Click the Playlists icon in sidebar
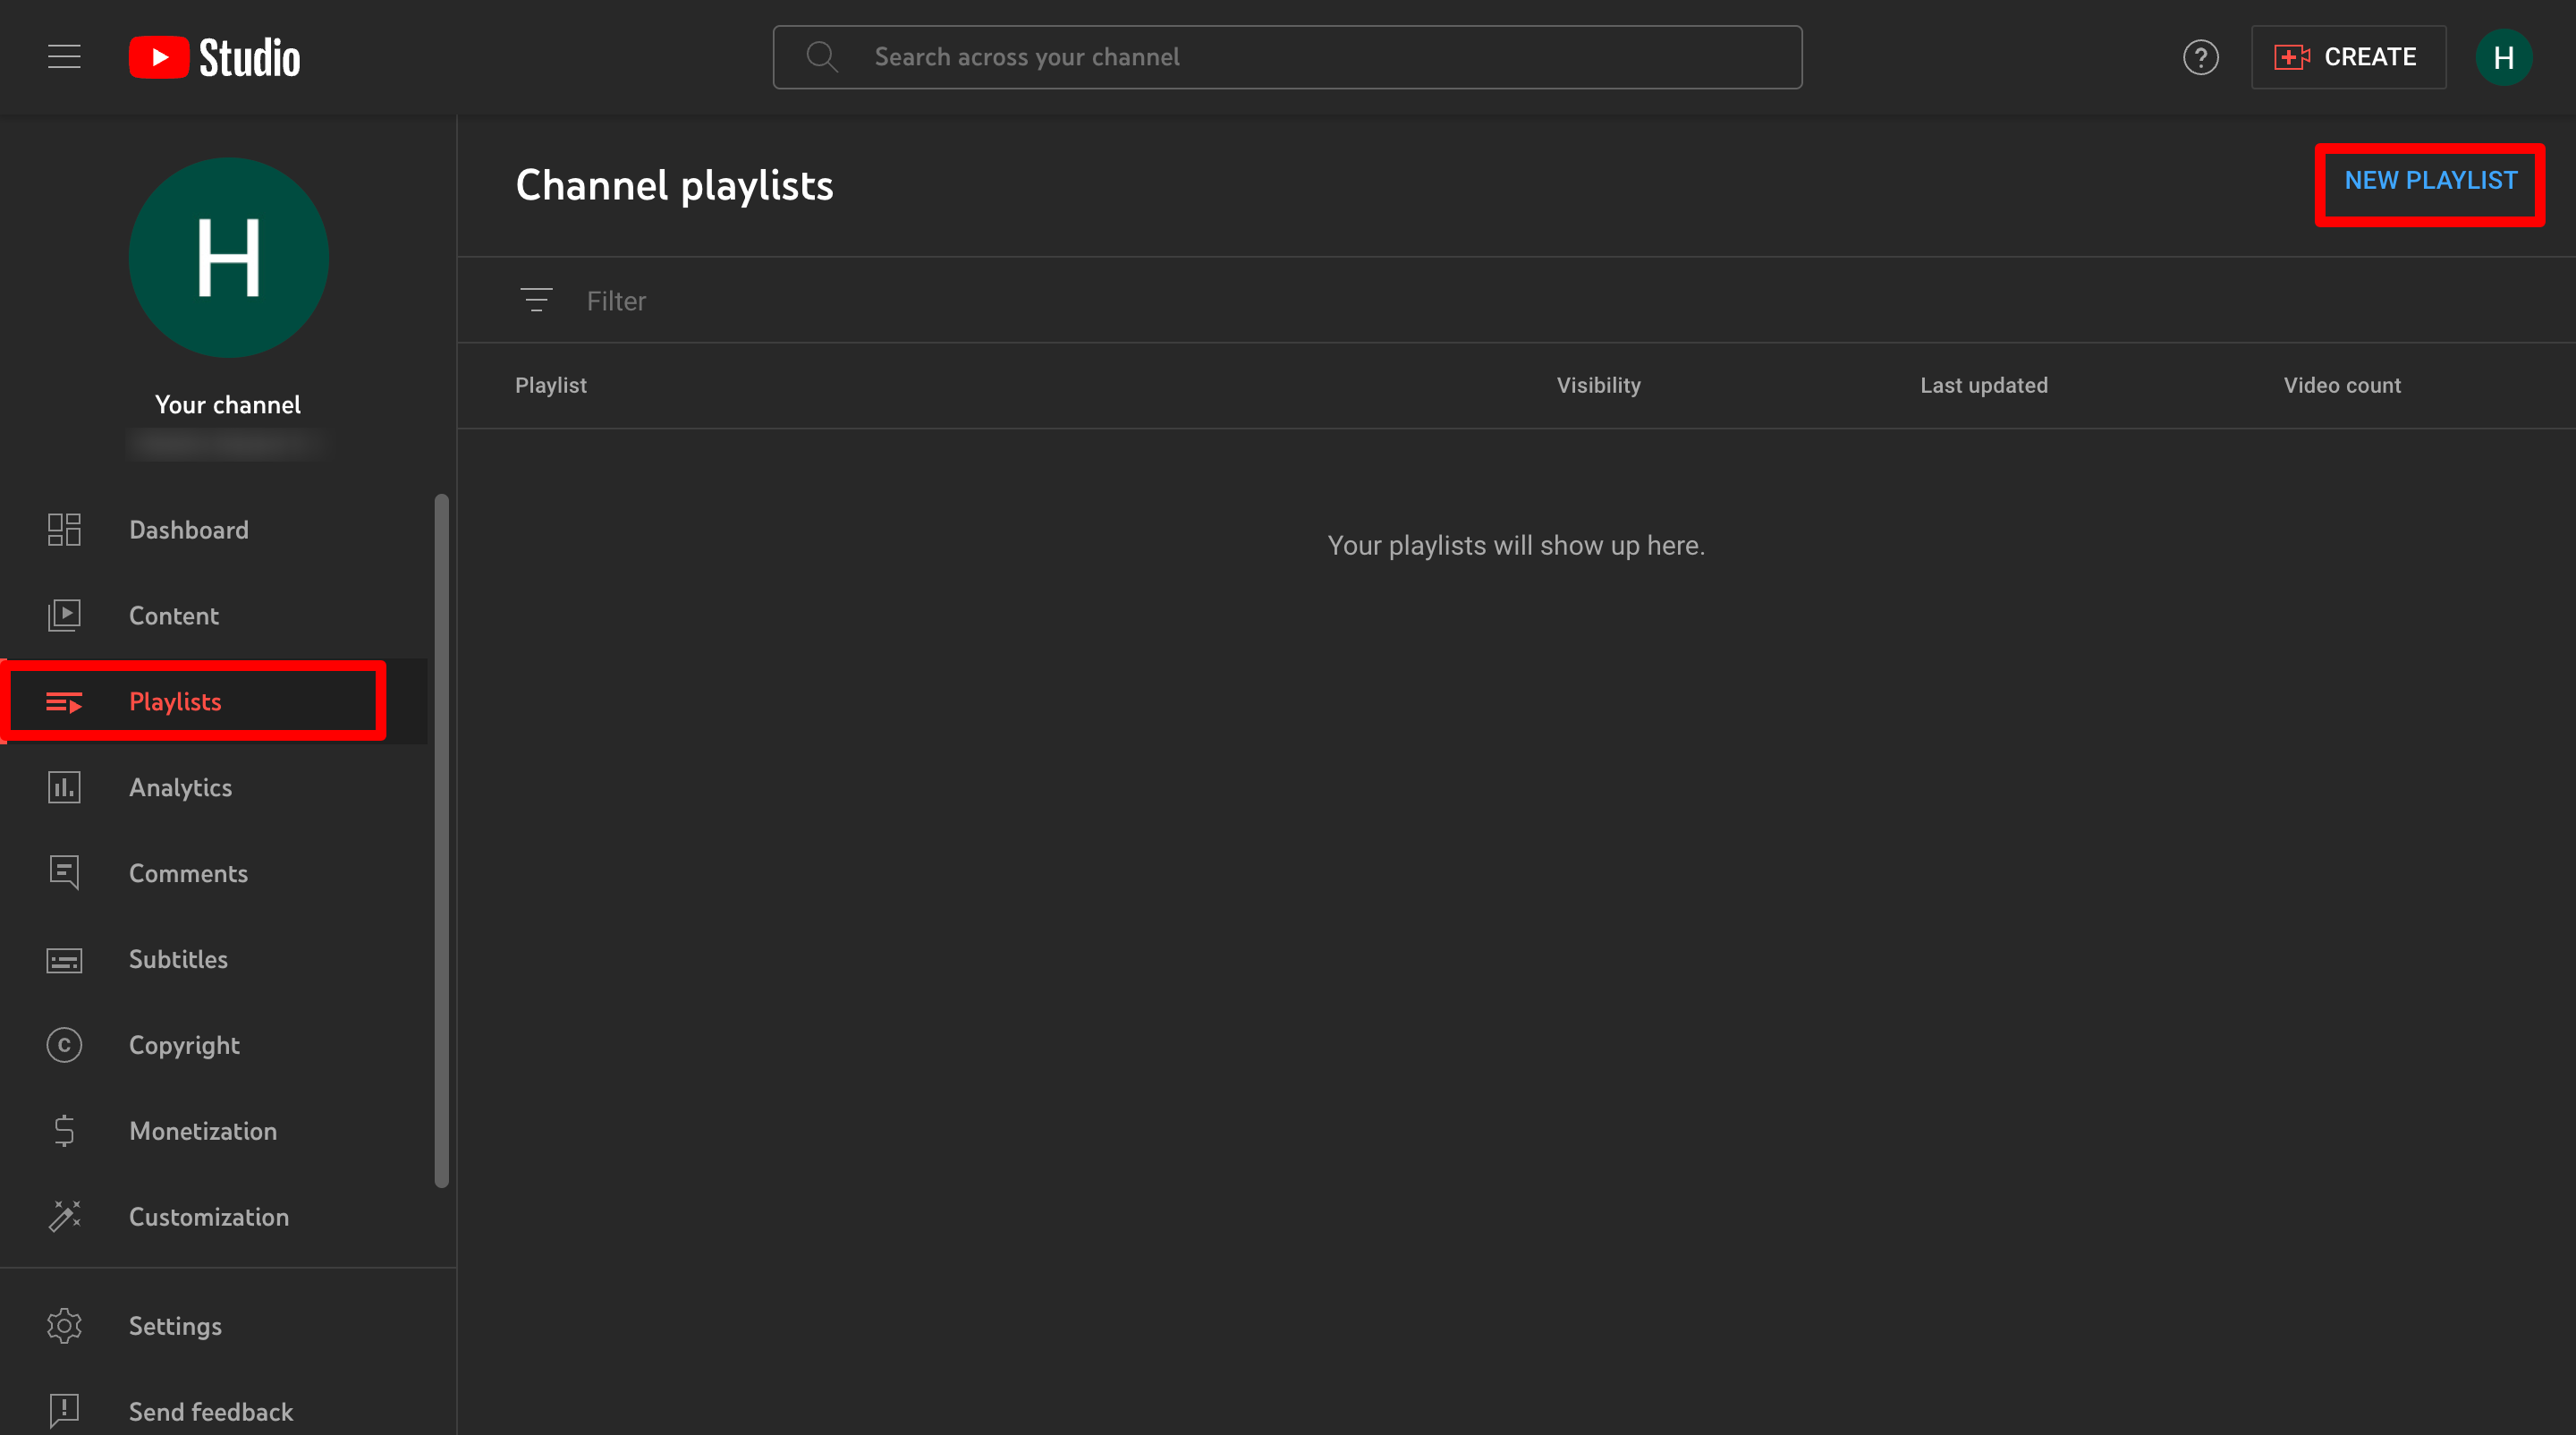 [x=64, y=701]
